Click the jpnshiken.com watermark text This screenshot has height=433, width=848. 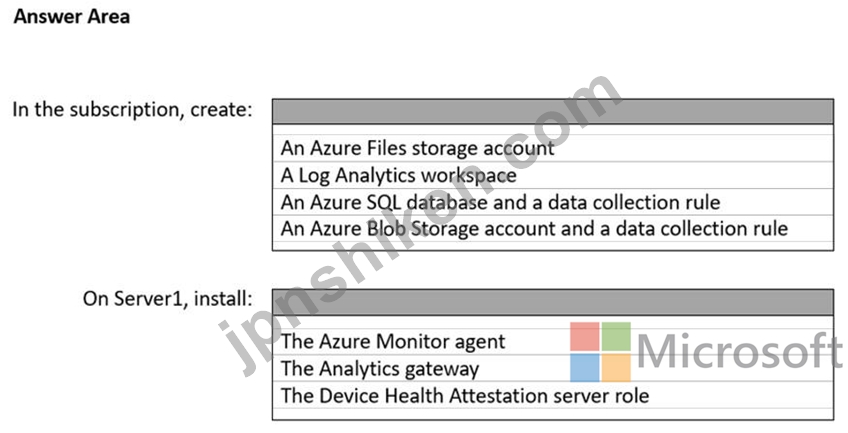420,225
